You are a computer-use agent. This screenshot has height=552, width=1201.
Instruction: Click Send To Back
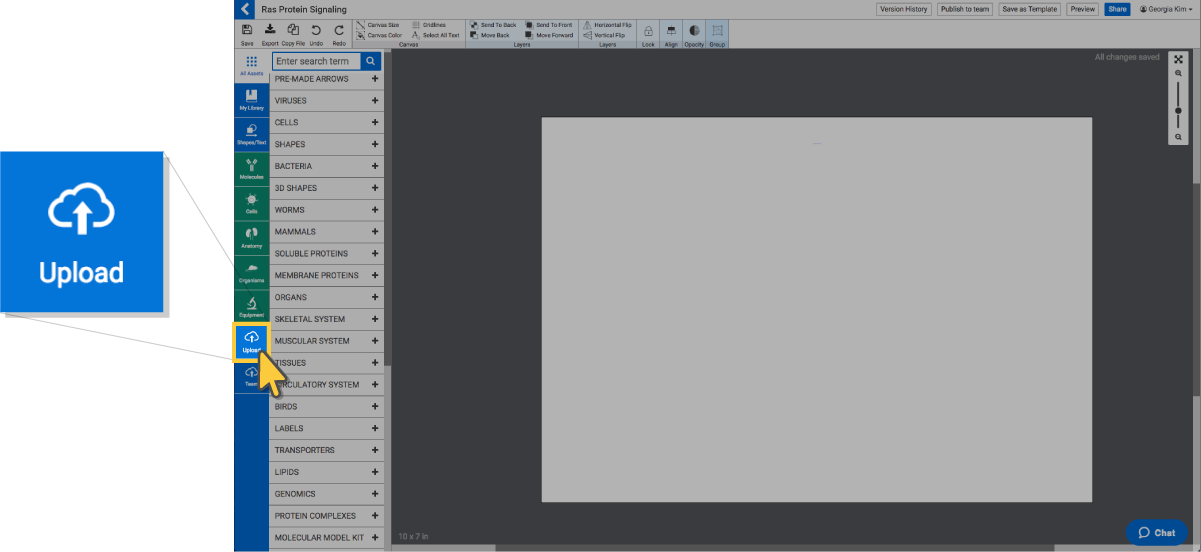coord(493,24)
